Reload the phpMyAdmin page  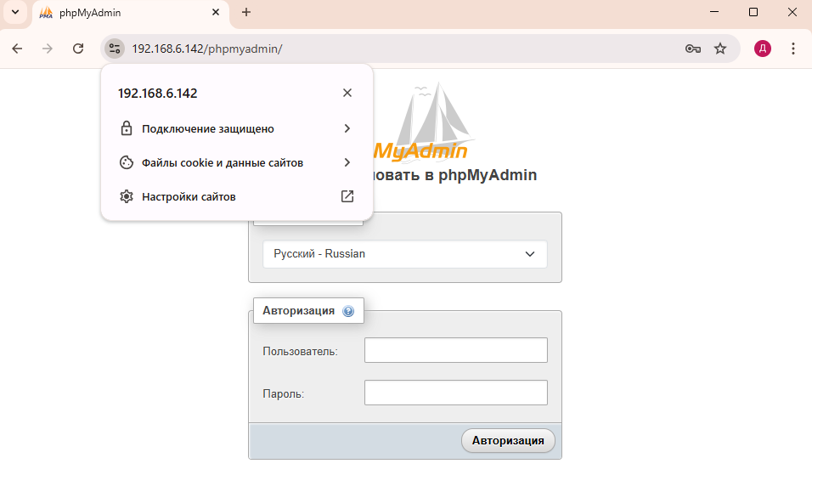(x=78, y=49)
